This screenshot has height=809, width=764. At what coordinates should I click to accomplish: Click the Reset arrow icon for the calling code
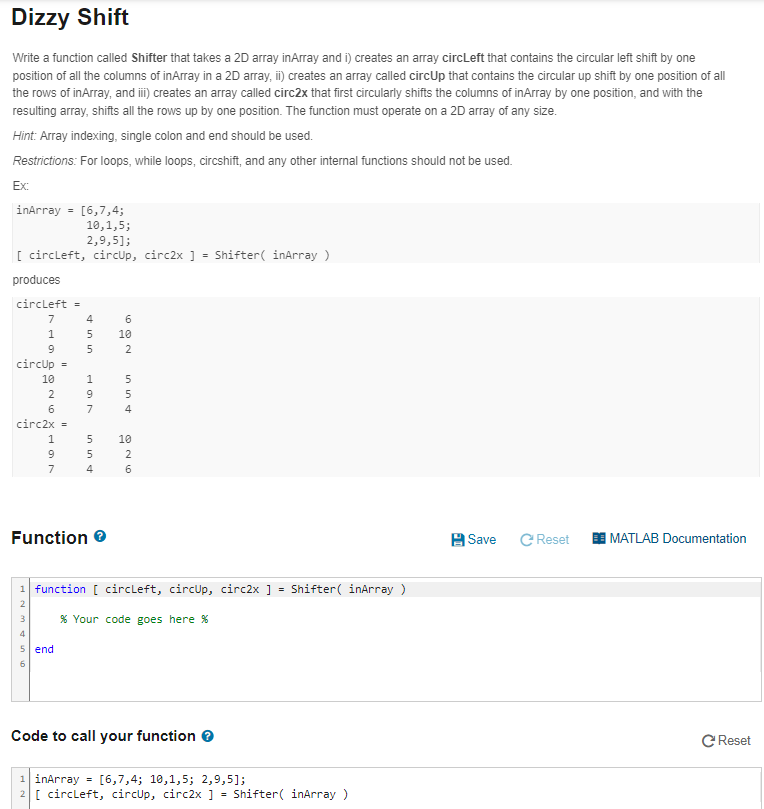pyautogui.click(x=708, y=741)
